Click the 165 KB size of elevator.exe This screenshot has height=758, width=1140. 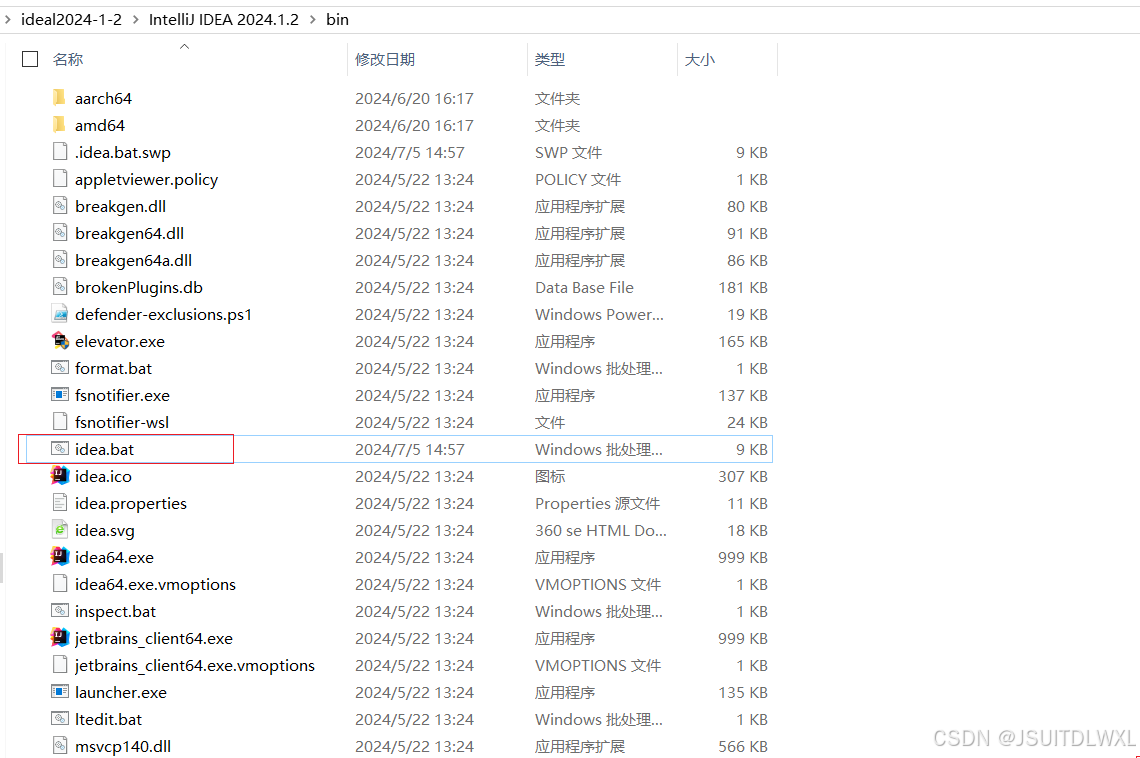(742, 341)
